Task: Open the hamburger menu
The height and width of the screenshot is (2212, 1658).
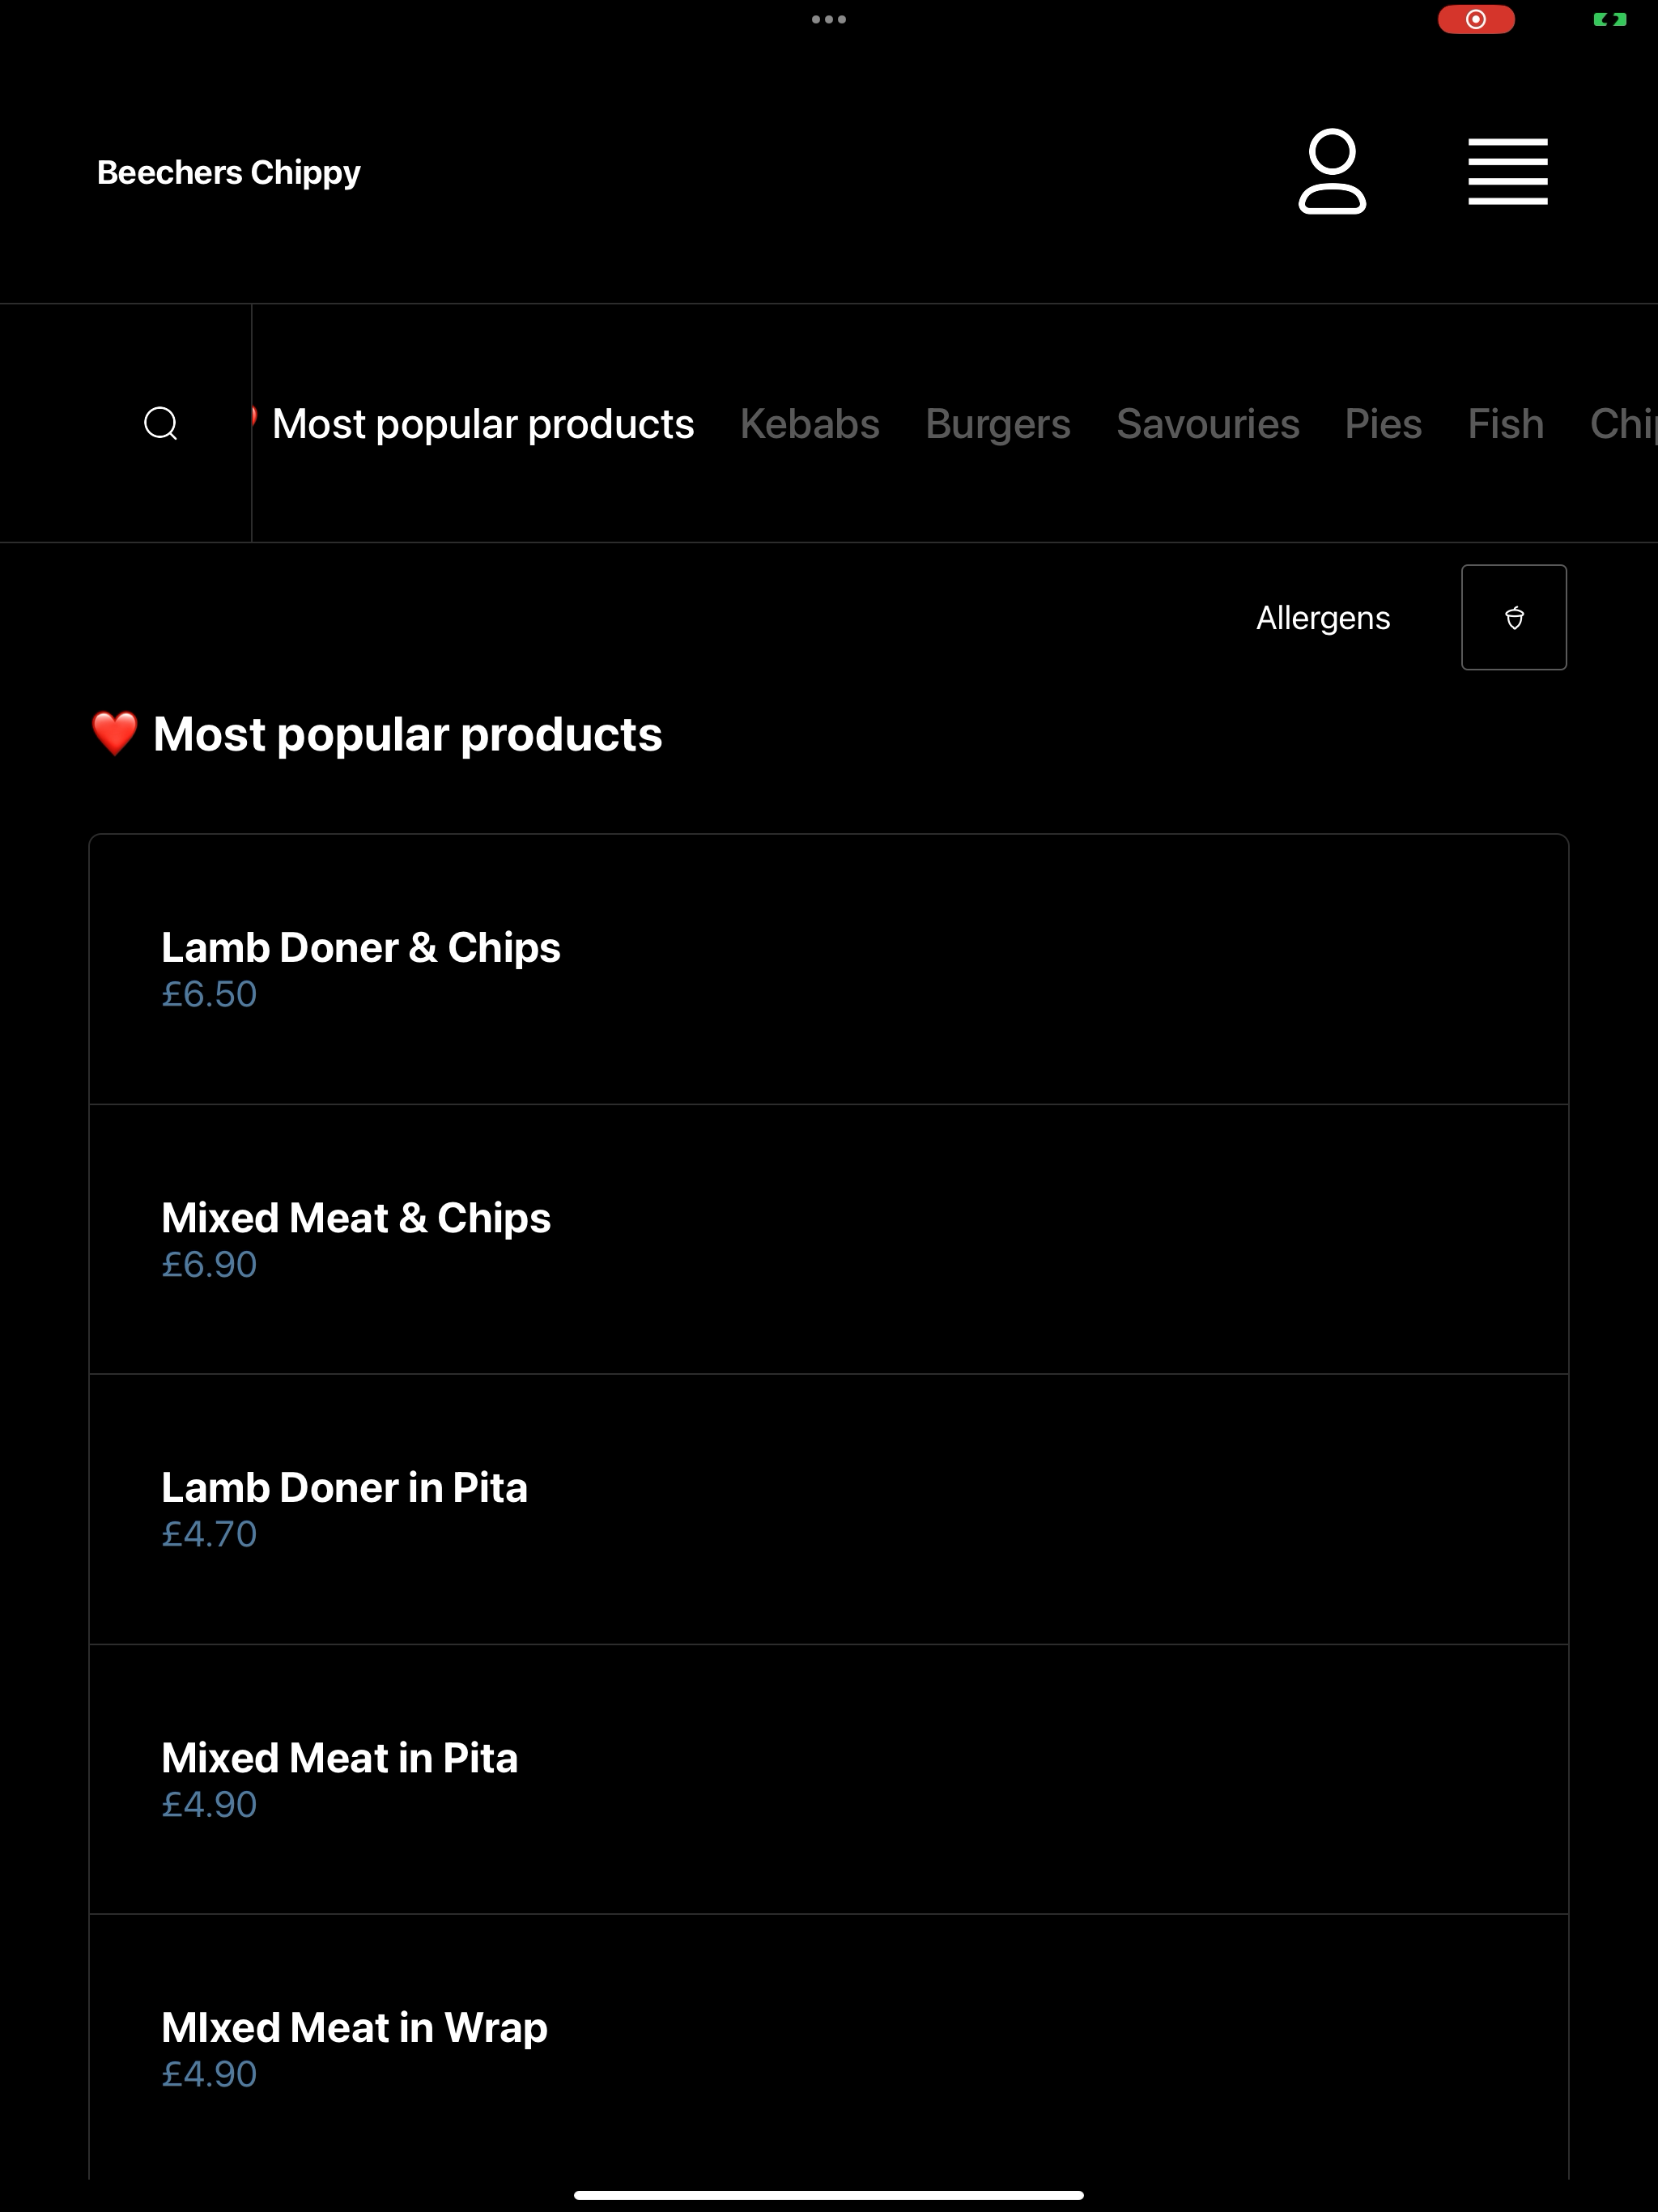Action: tap(1508, 172)
